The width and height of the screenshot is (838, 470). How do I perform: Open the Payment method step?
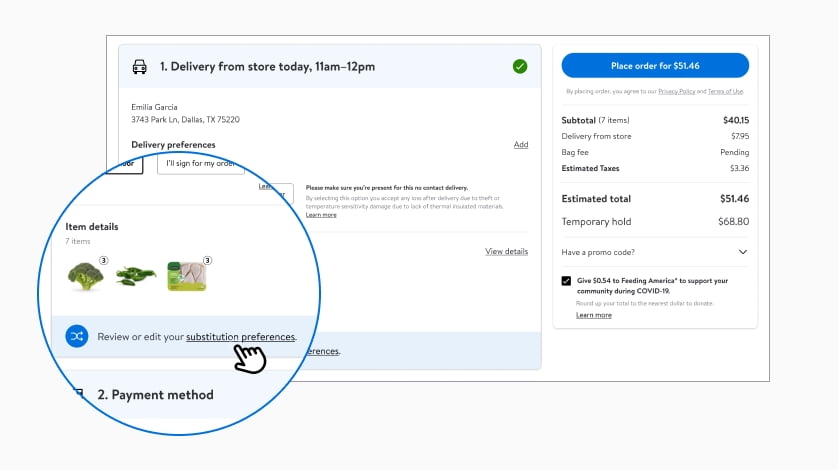[155, 395]
